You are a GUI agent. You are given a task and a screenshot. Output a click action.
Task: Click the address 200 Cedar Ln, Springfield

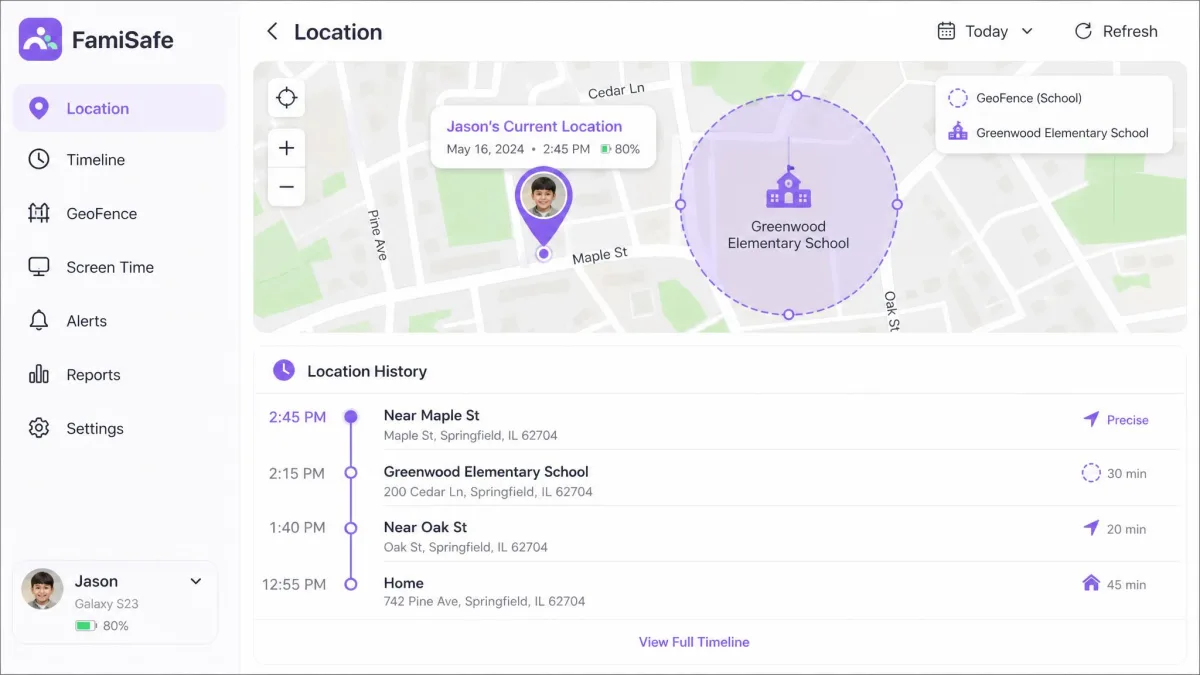pyautogui.click(x=488, y=492)
